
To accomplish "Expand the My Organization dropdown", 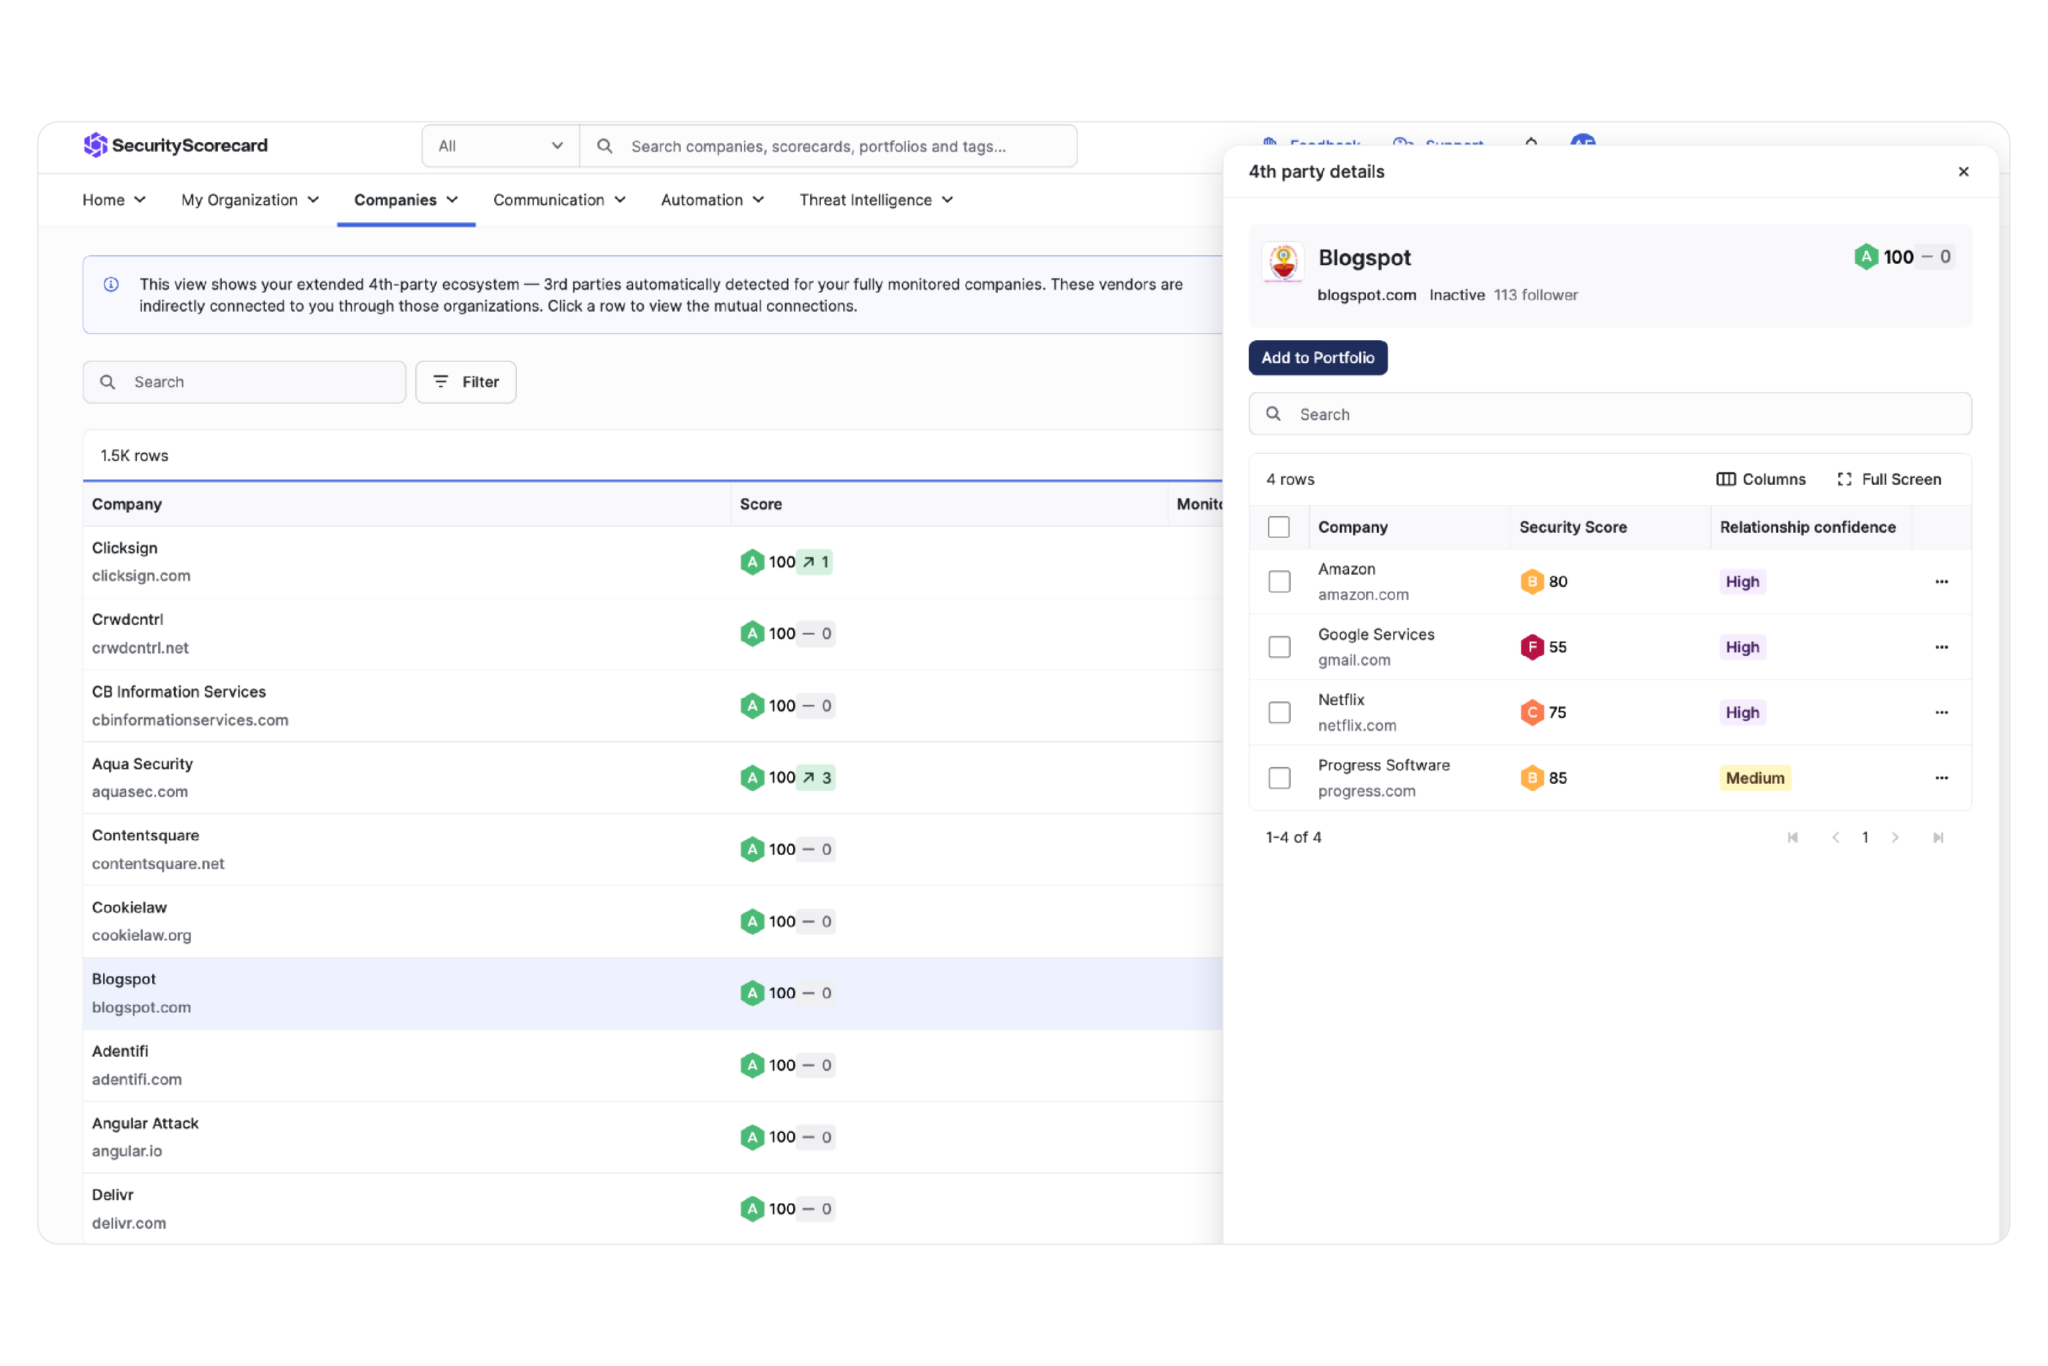I will pos(249,199).
